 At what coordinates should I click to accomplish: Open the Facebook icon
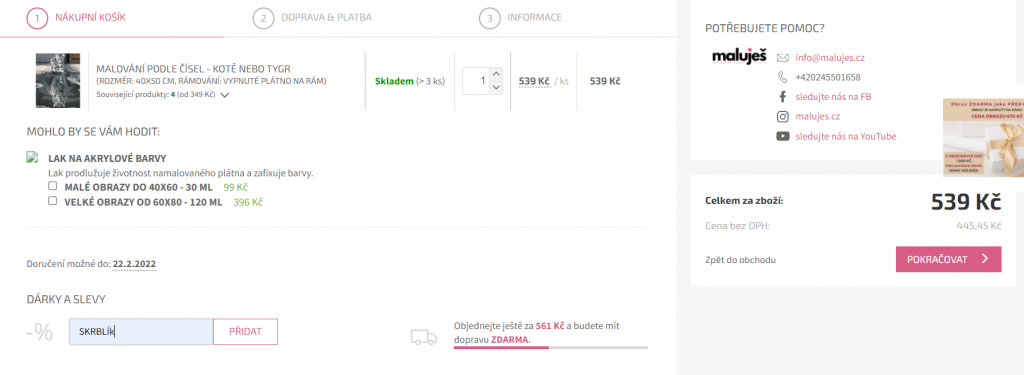pos(782,97)
